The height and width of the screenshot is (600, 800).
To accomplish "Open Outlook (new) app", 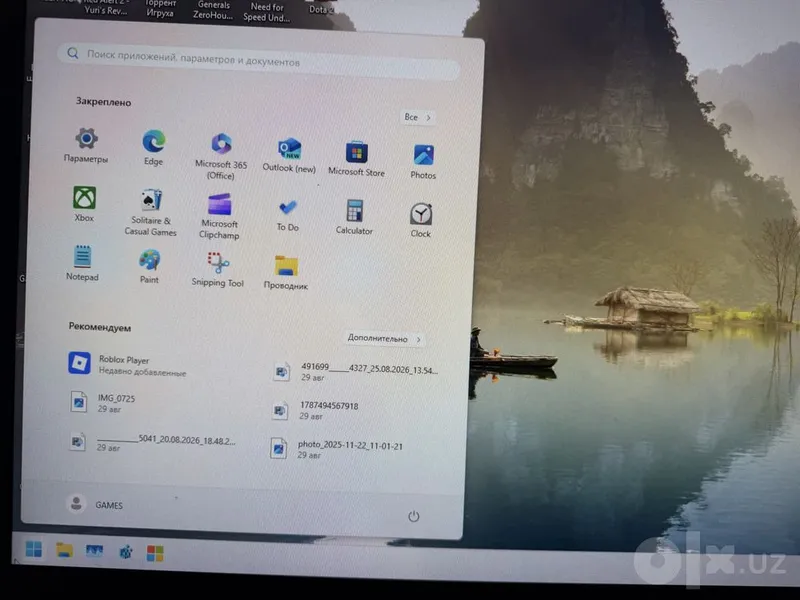I will coord(289,155).
